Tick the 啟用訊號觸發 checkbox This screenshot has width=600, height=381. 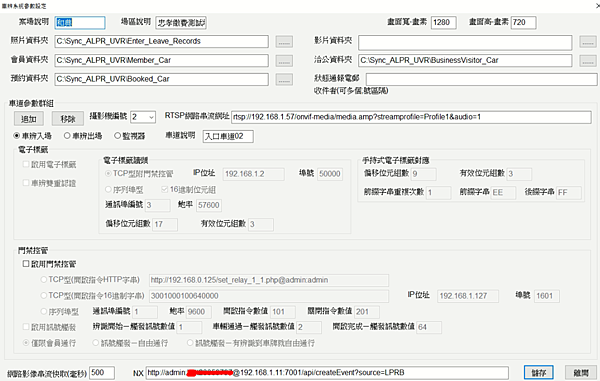point(49,327)
